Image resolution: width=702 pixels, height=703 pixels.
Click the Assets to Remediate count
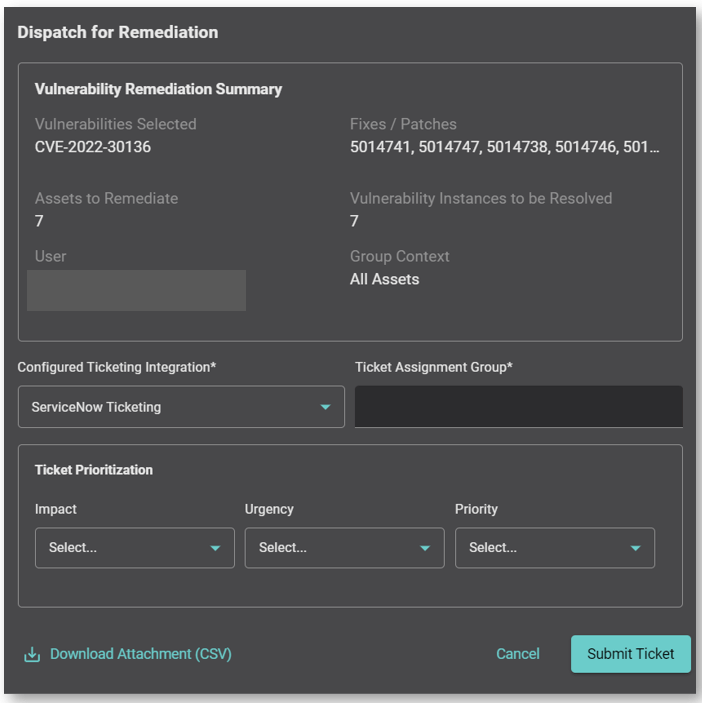click(39, 221)
